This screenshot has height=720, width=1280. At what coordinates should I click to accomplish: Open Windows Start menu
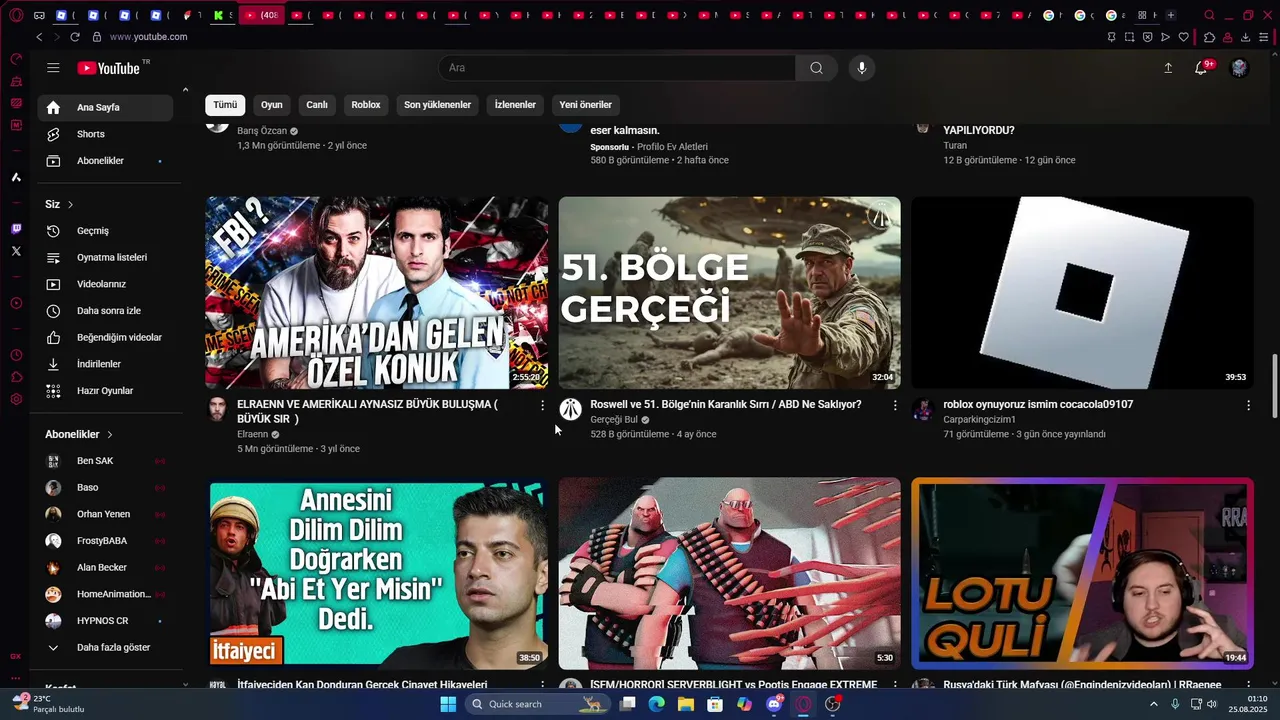pyautogui.click(x=448, y=704)
